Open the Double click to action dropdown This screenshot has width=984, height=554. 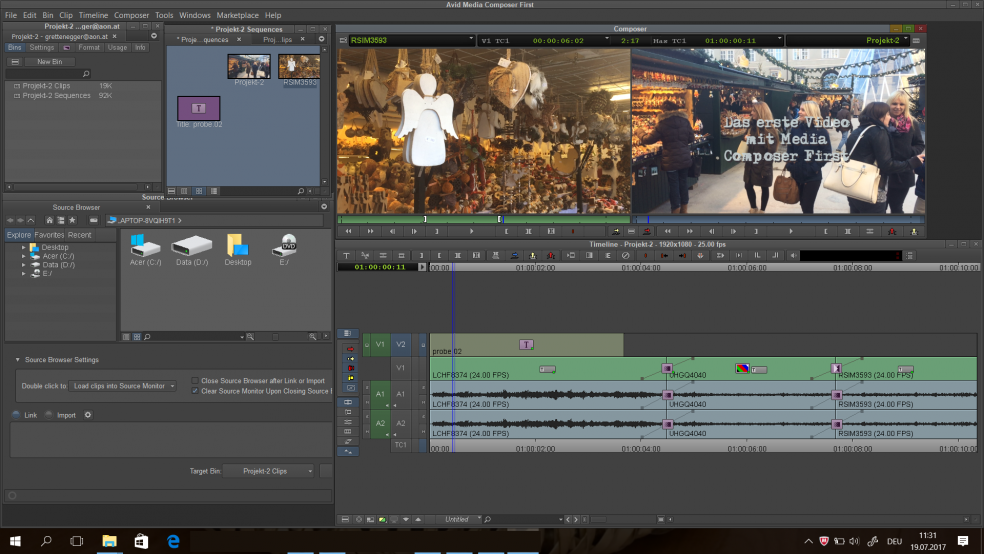[123, 385]
